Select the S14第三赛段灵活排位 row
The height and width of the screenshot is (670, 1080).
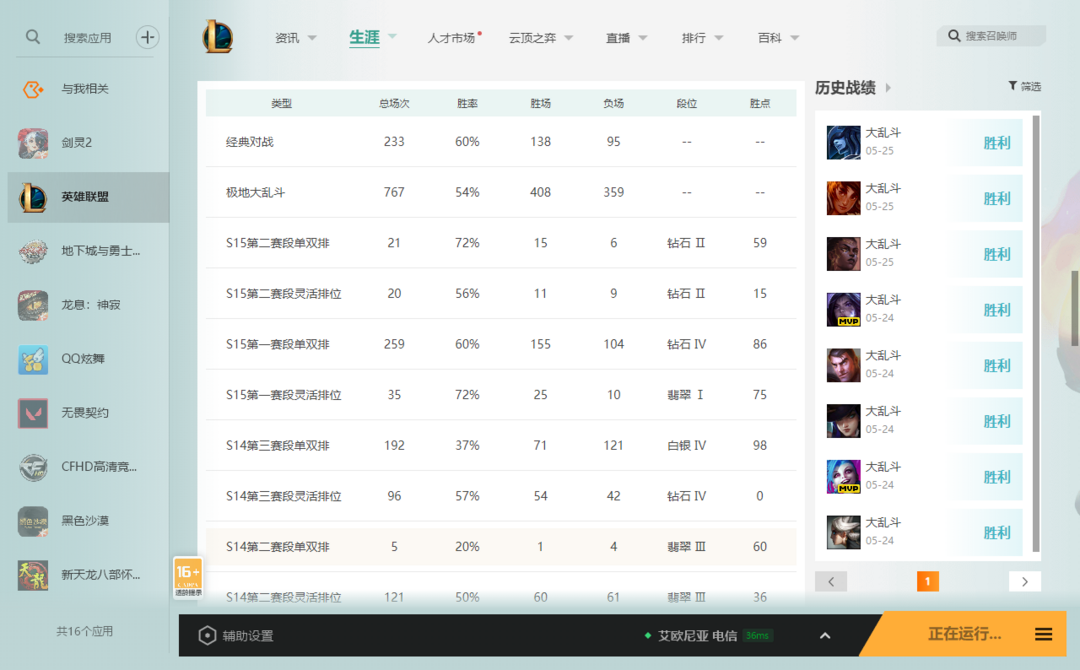coord(501,496)
